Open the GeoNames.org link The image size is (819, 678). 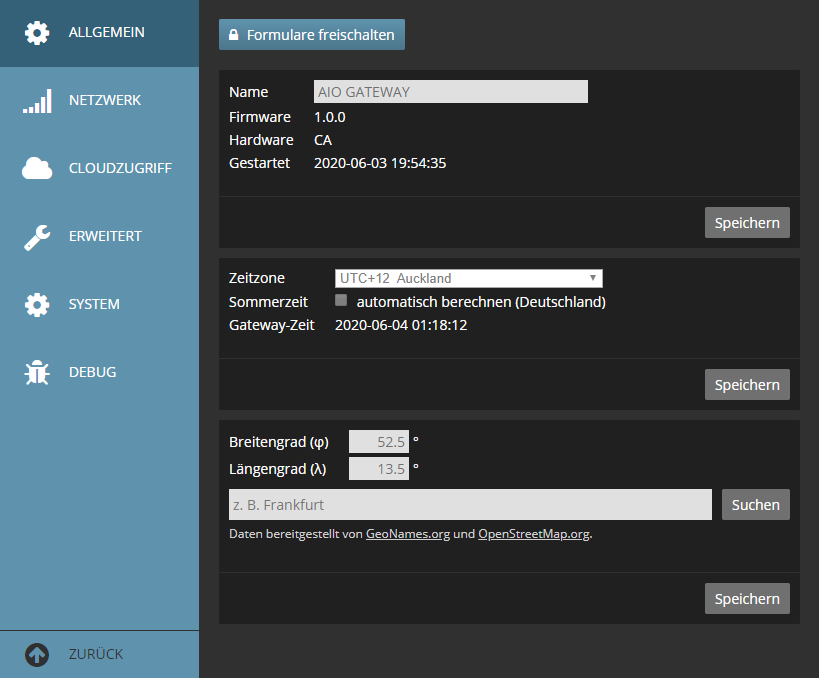pos(407,534)
